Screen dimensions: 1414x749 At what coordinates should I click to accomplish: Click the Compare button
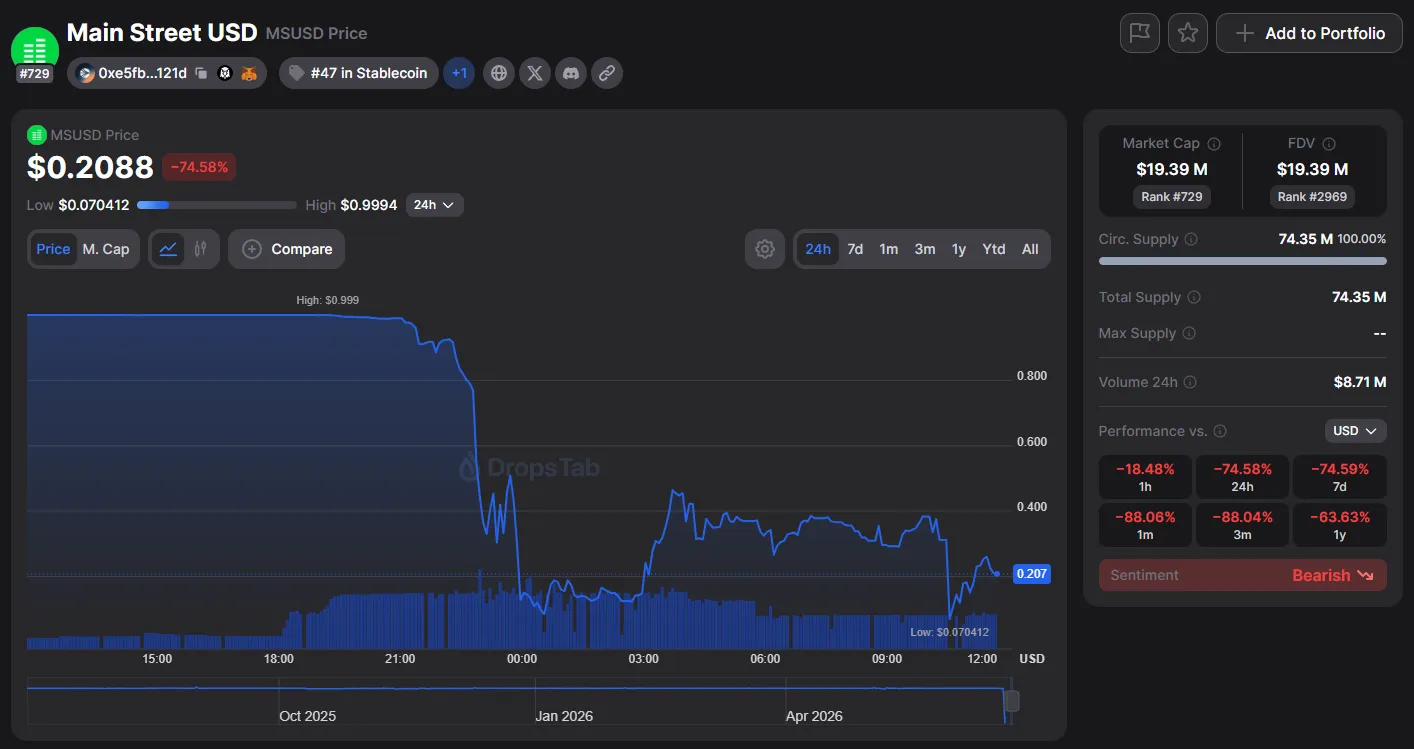pos(286,249)
